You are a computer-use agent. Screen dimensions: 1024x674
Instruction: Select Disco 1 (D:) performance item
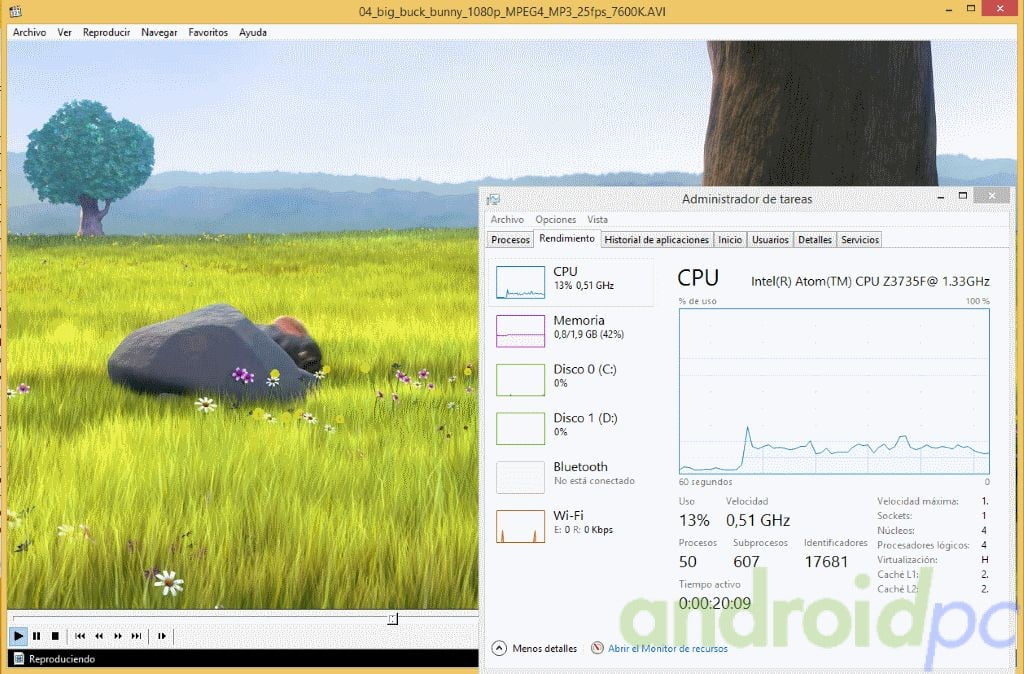tap(572, 428)
